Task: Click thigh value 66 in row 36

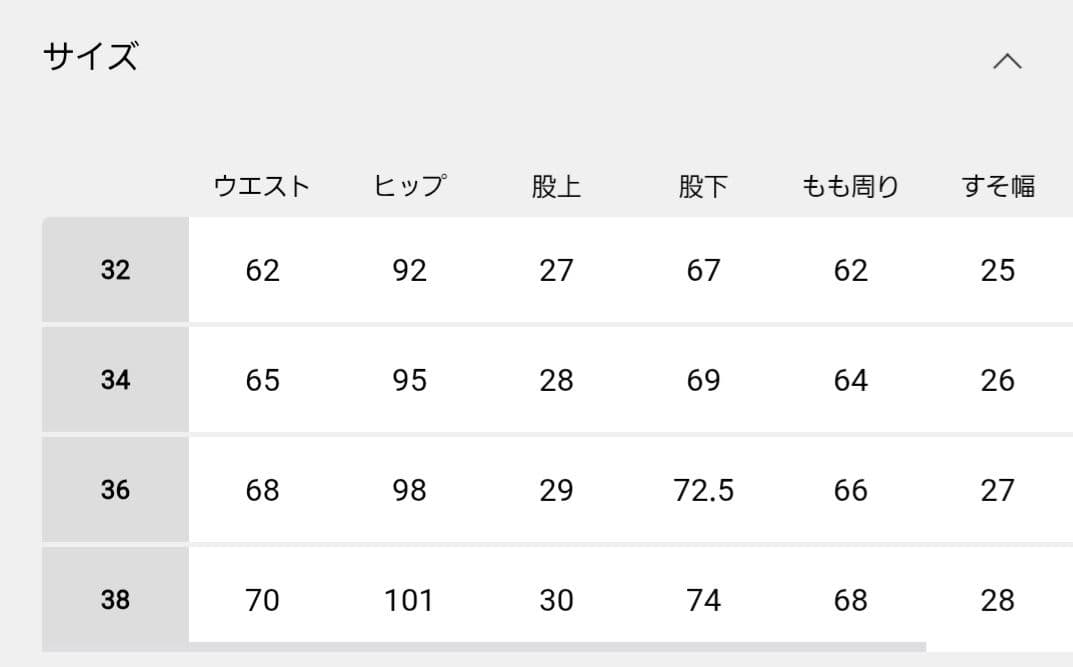Action: 850,490
